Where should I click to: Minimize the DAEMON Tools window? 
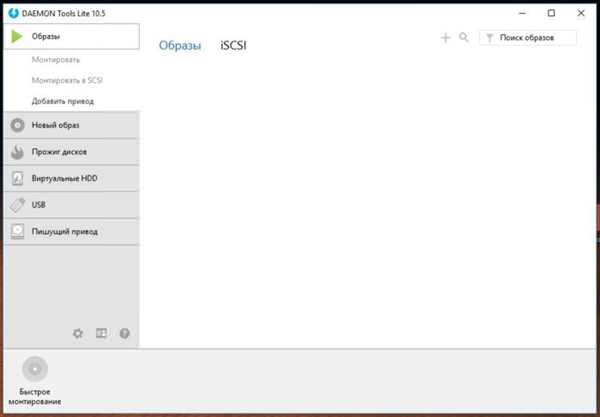click(x=522, y=13)
